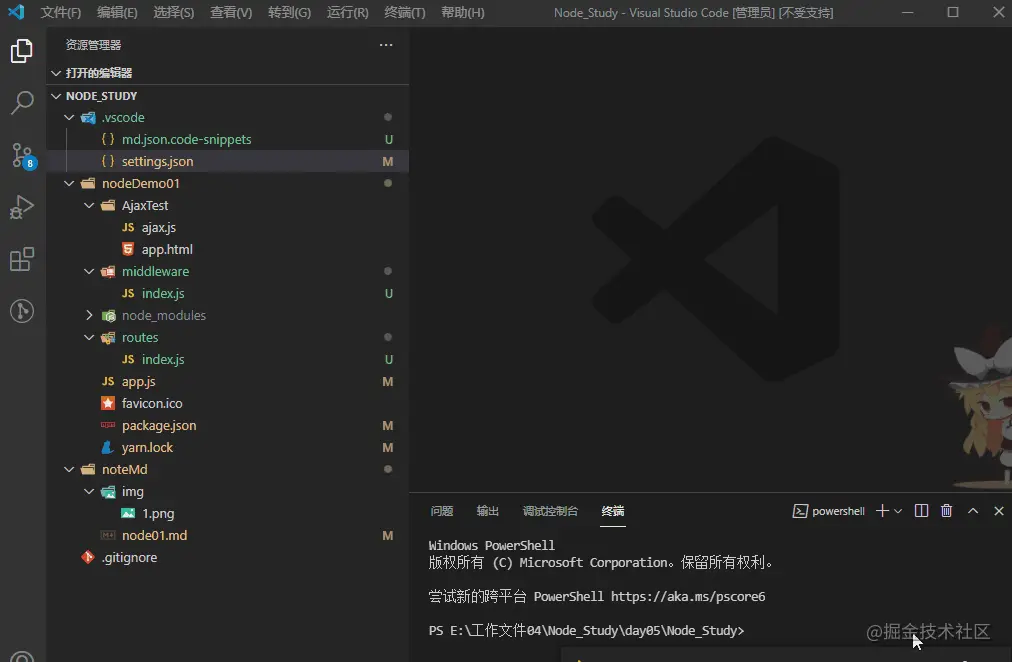This screenshot has width=1012, height=662.
Task: Kill terminal with the trash icon
Action: pyautogui.click(x=946, y=511)
